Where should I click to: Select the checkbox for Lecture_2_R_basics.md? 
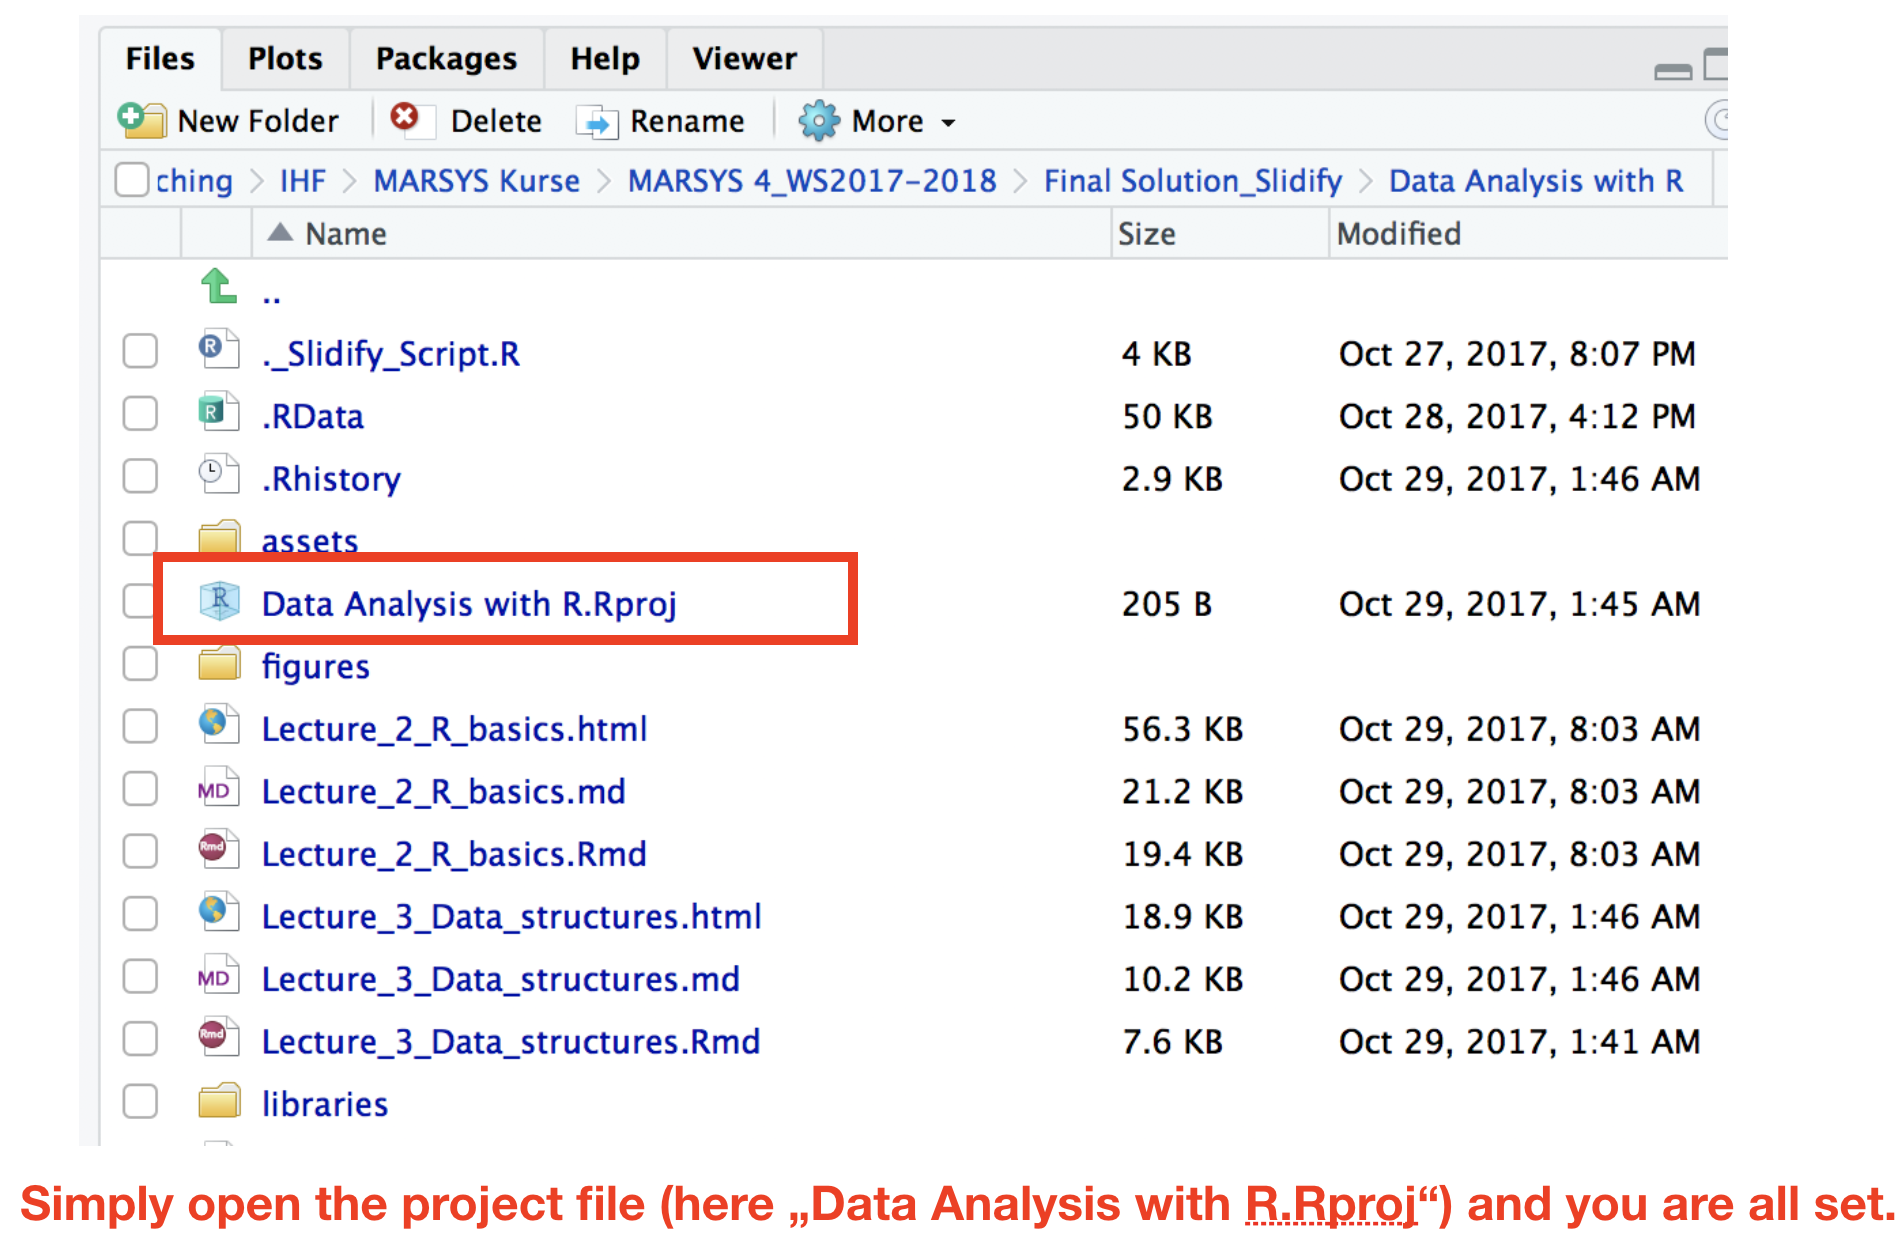pos(140,789)
